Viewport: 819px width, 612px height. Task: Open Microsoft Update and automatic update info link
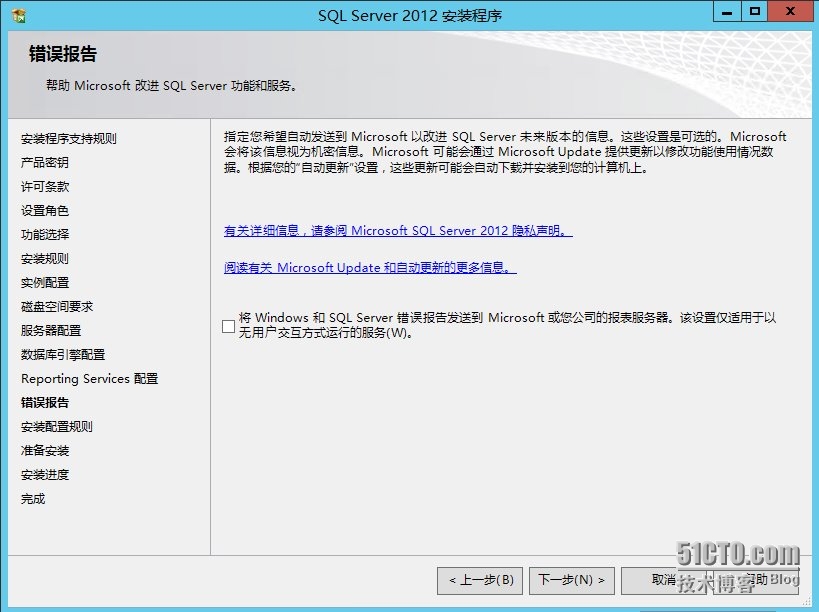click(x=370, y=268)
